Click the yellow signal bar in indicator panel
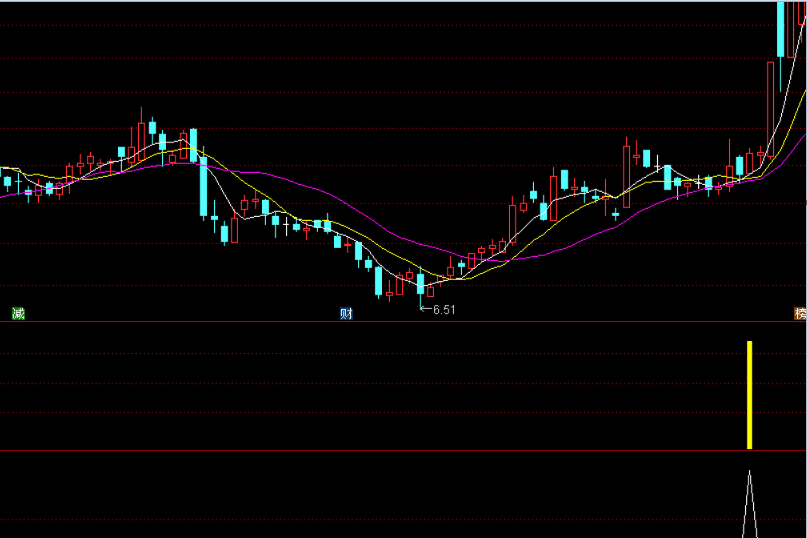Screen dimensions: 807x538 tap(749, 395)
